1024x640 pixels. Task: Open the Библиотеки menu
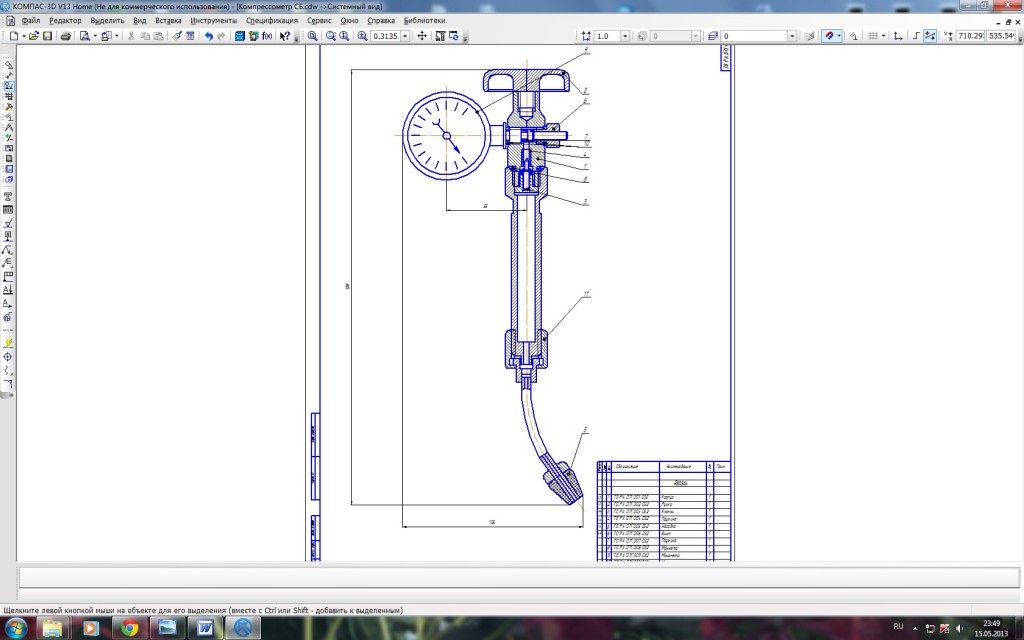pos(424,20)
